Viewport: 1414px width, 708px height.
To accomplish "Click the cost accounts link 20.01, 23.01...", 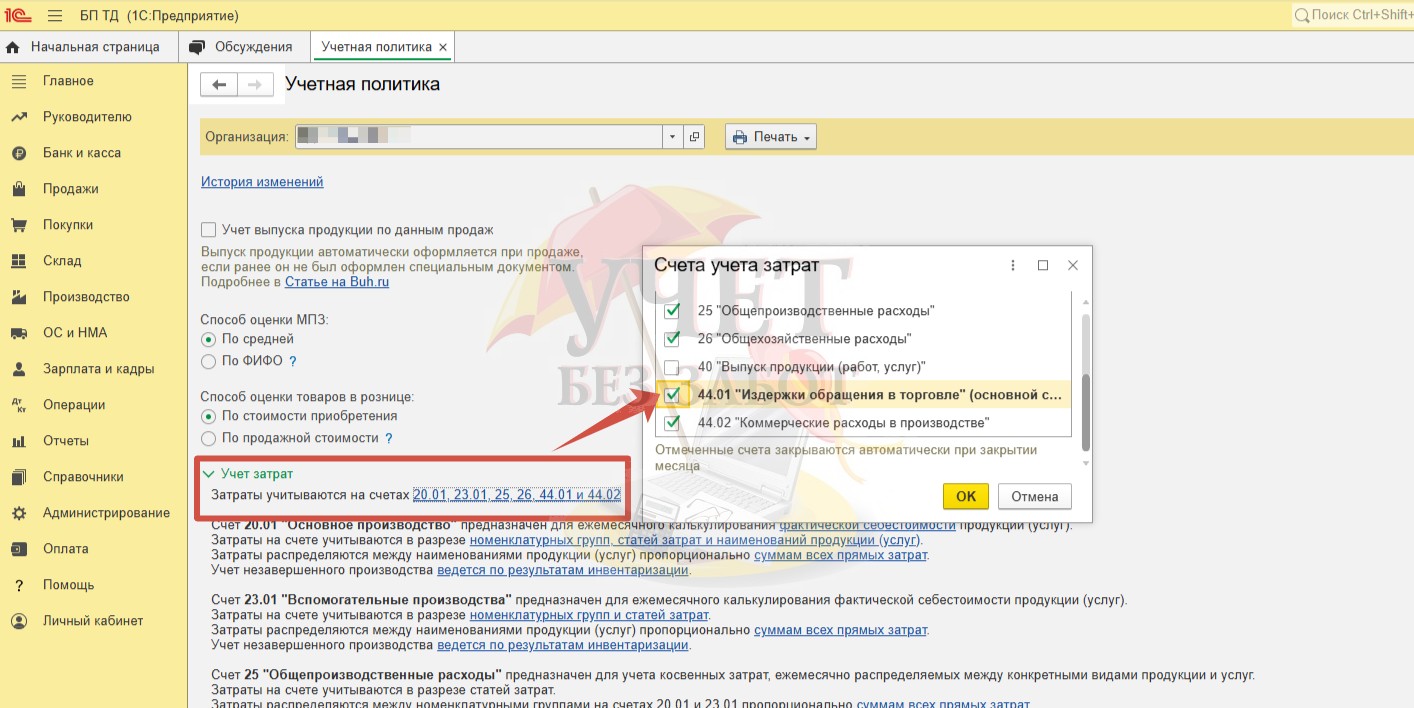I will click(517, 495).
